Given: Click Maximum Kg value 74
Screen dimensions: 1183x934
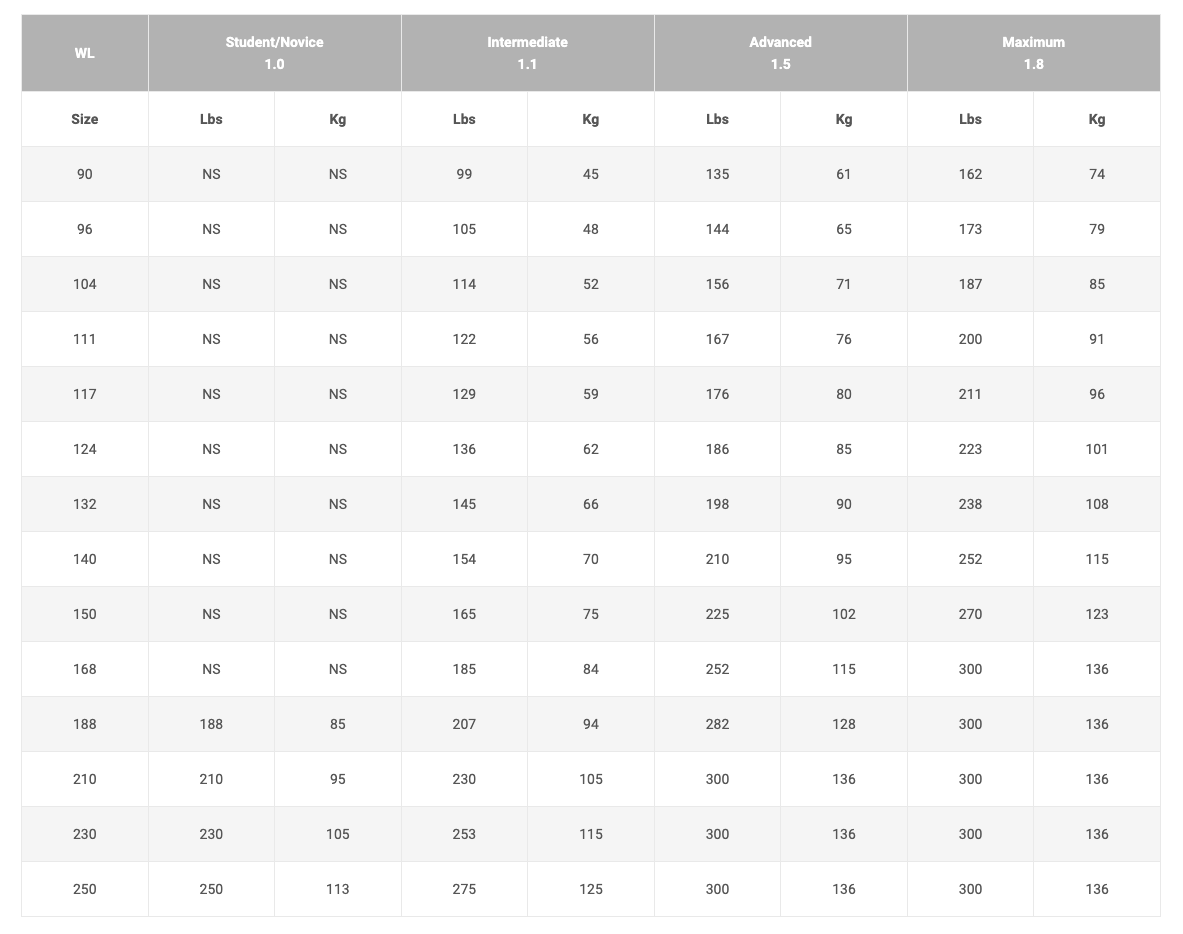Looking at the screenshot, I should [1097, 174].
